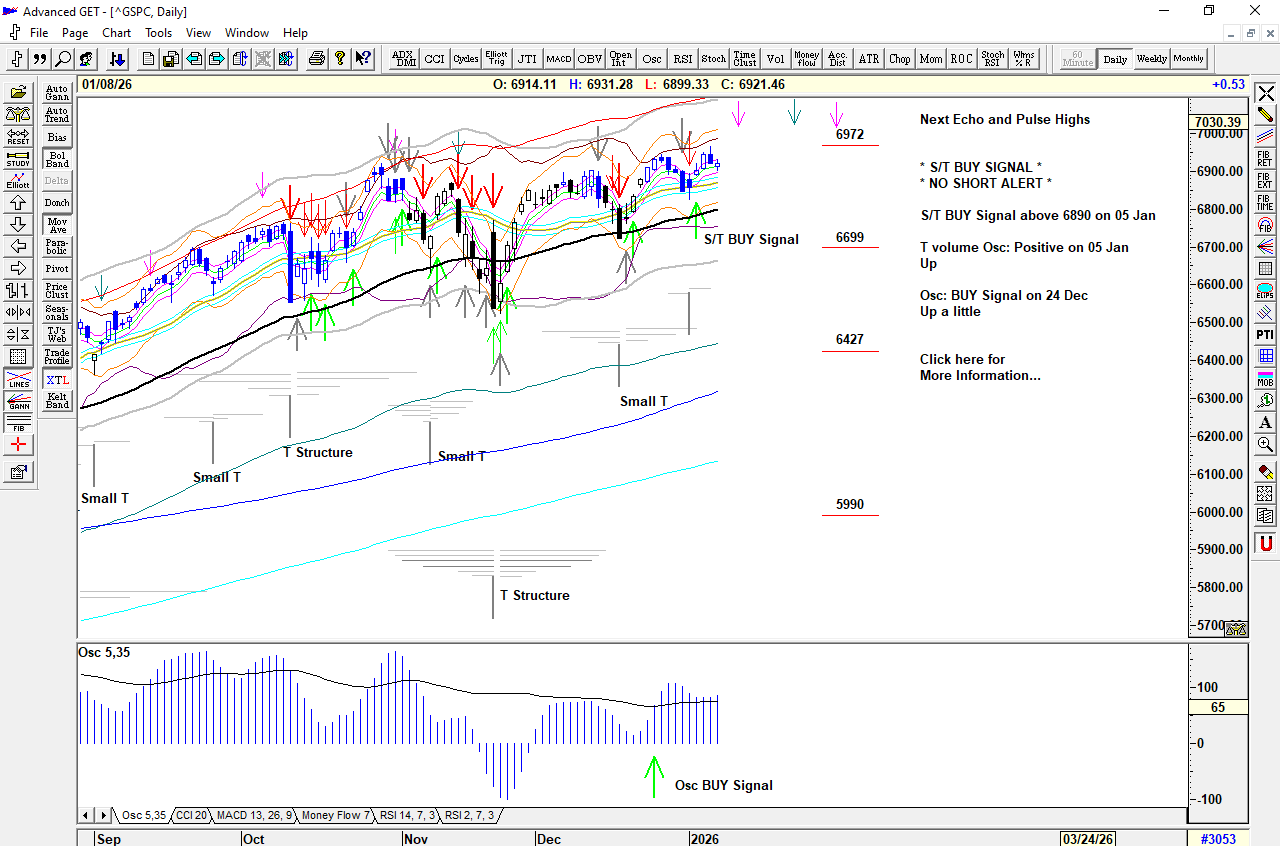1280x846 pixels.
Task: Switch to the MACD 13, 26, 9 tab
Action: pos(254,816)
